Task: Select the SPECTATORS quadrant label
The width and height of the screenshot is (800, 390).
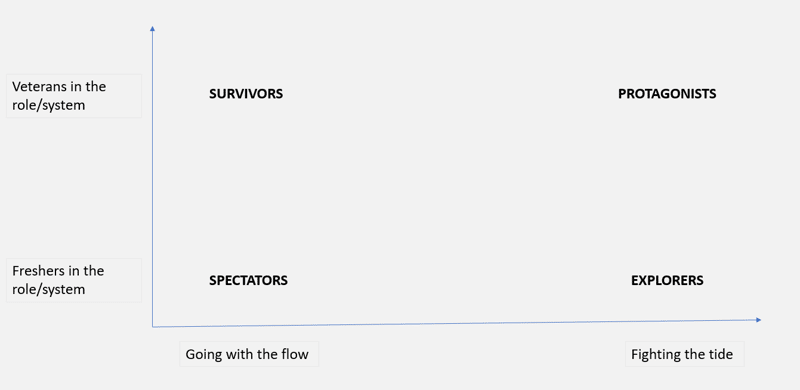Action: (x=248, y=280)
